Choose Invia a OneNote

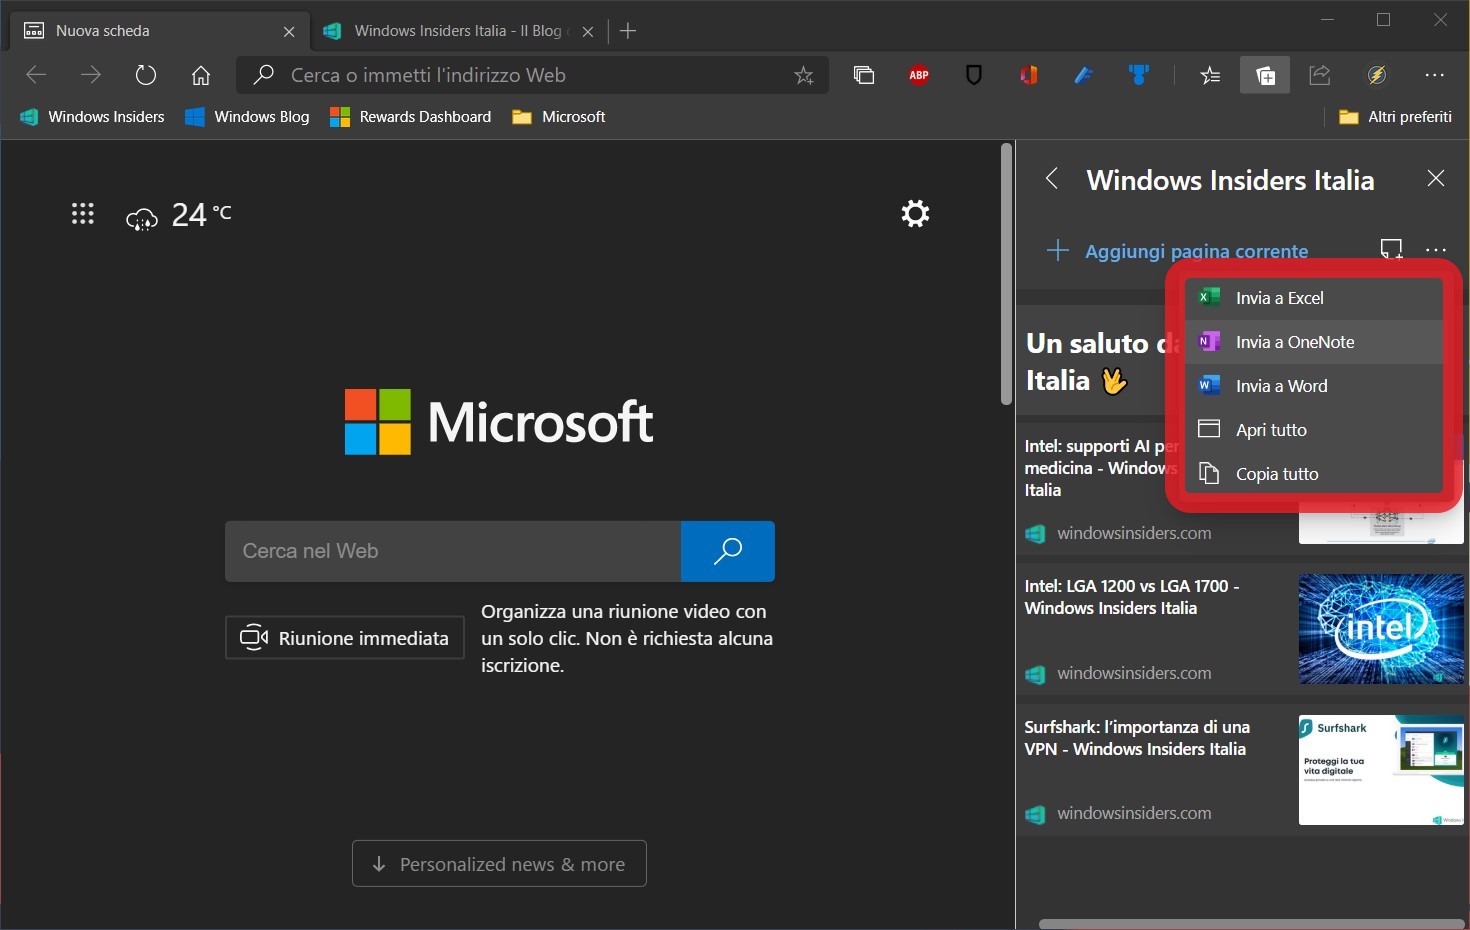[1314, 342]
